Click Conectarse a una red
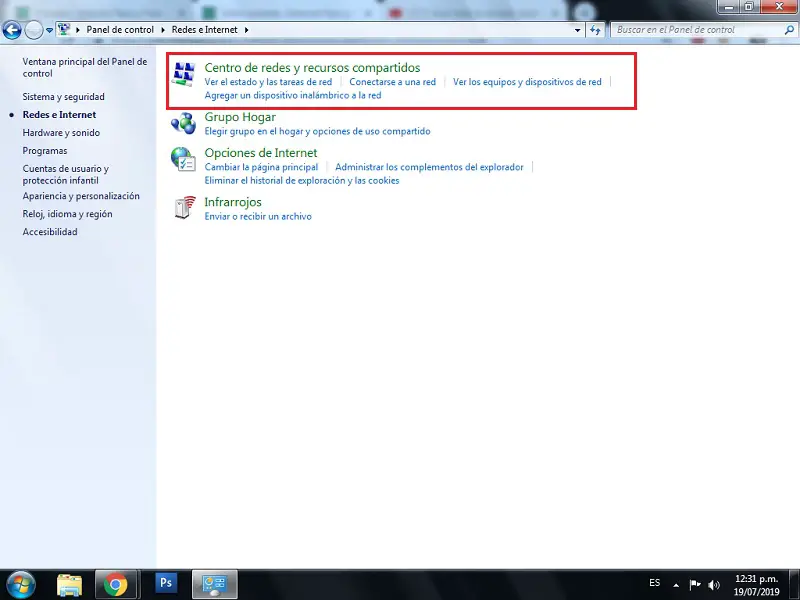This screenshot has width=800, height=600. [x=392, y=82]
